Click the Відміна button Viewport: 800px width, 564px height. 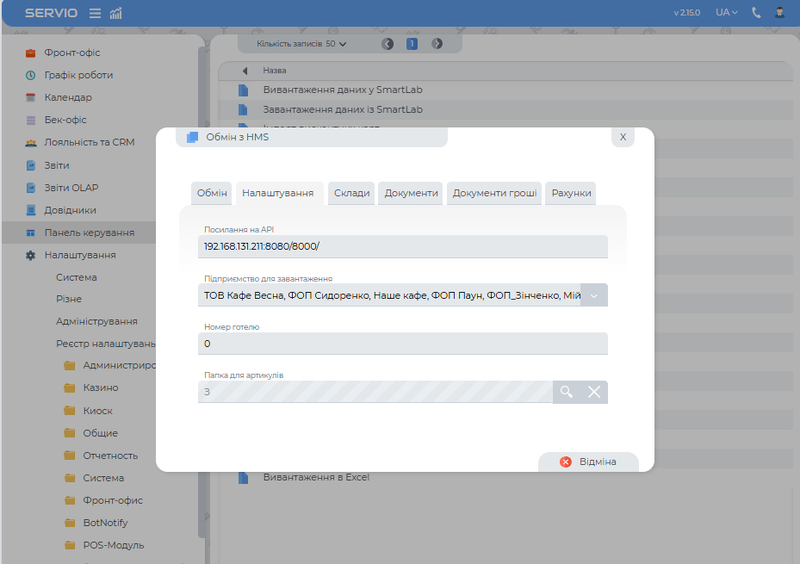click(588, 462)
